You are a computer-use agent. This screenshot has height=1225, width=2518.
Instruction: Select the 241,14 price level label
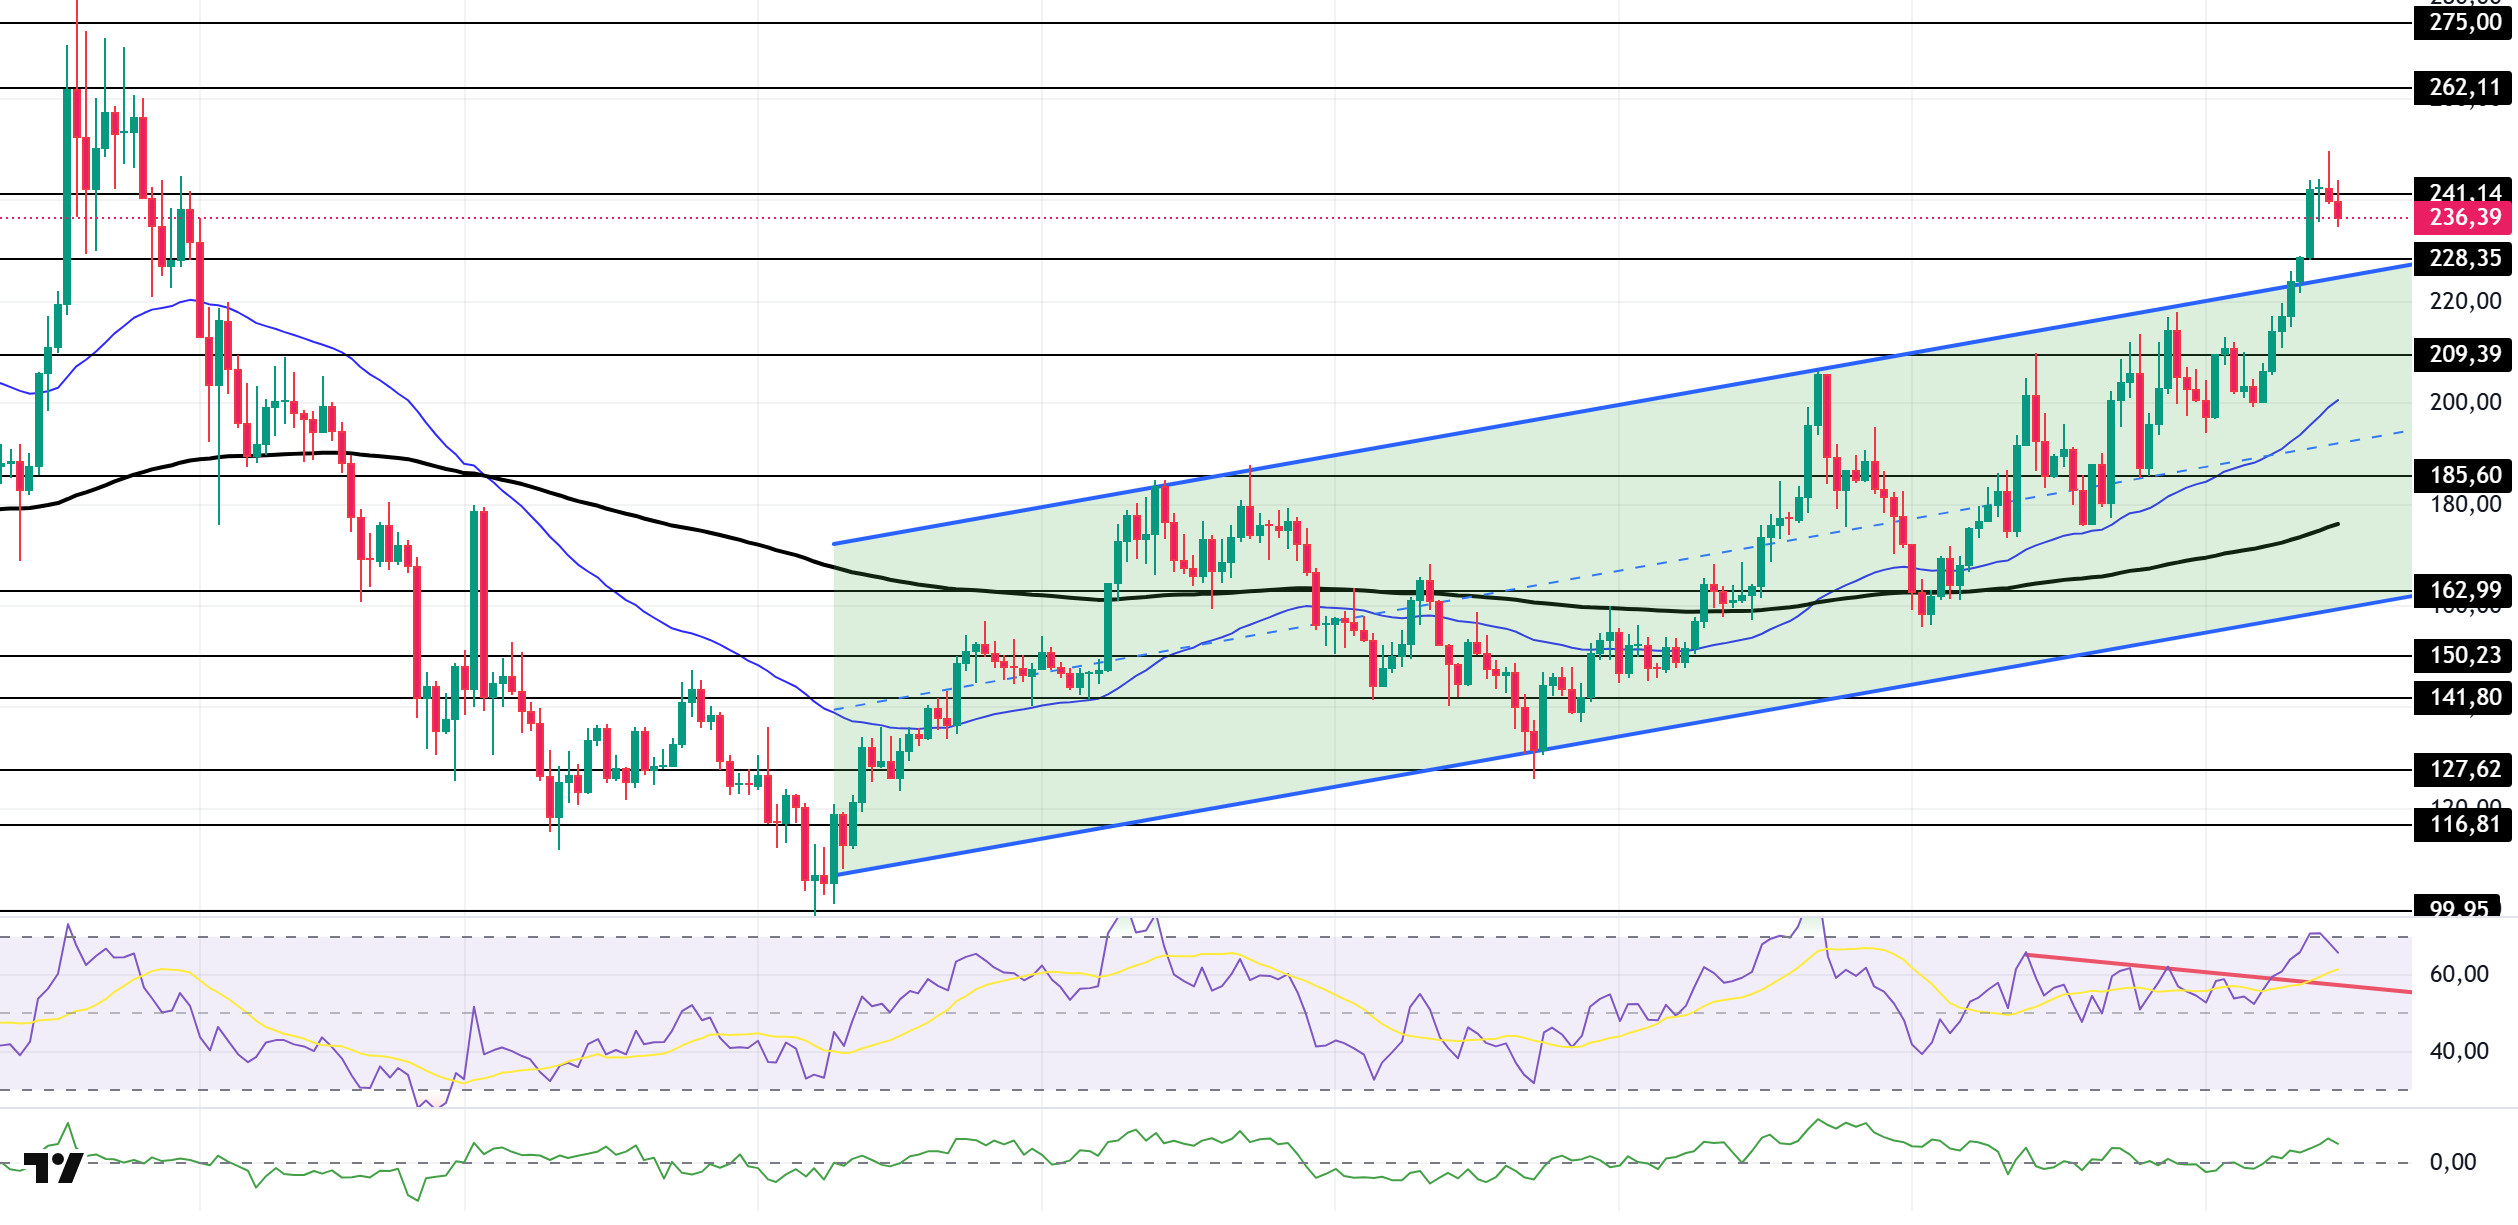(x=2465, y=190)
